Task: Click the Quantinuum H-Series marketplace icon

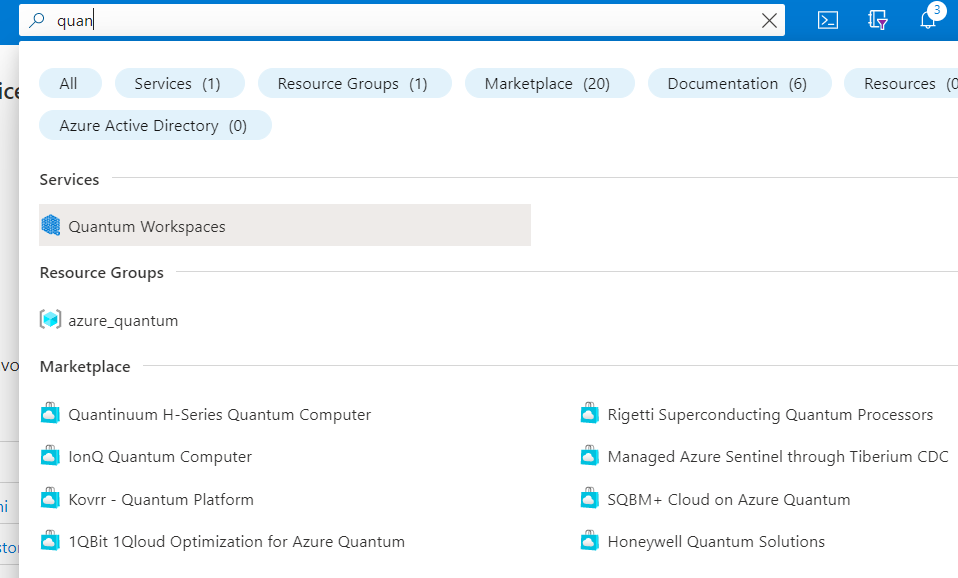Action: pyautogui.click(x=50, y=414)
